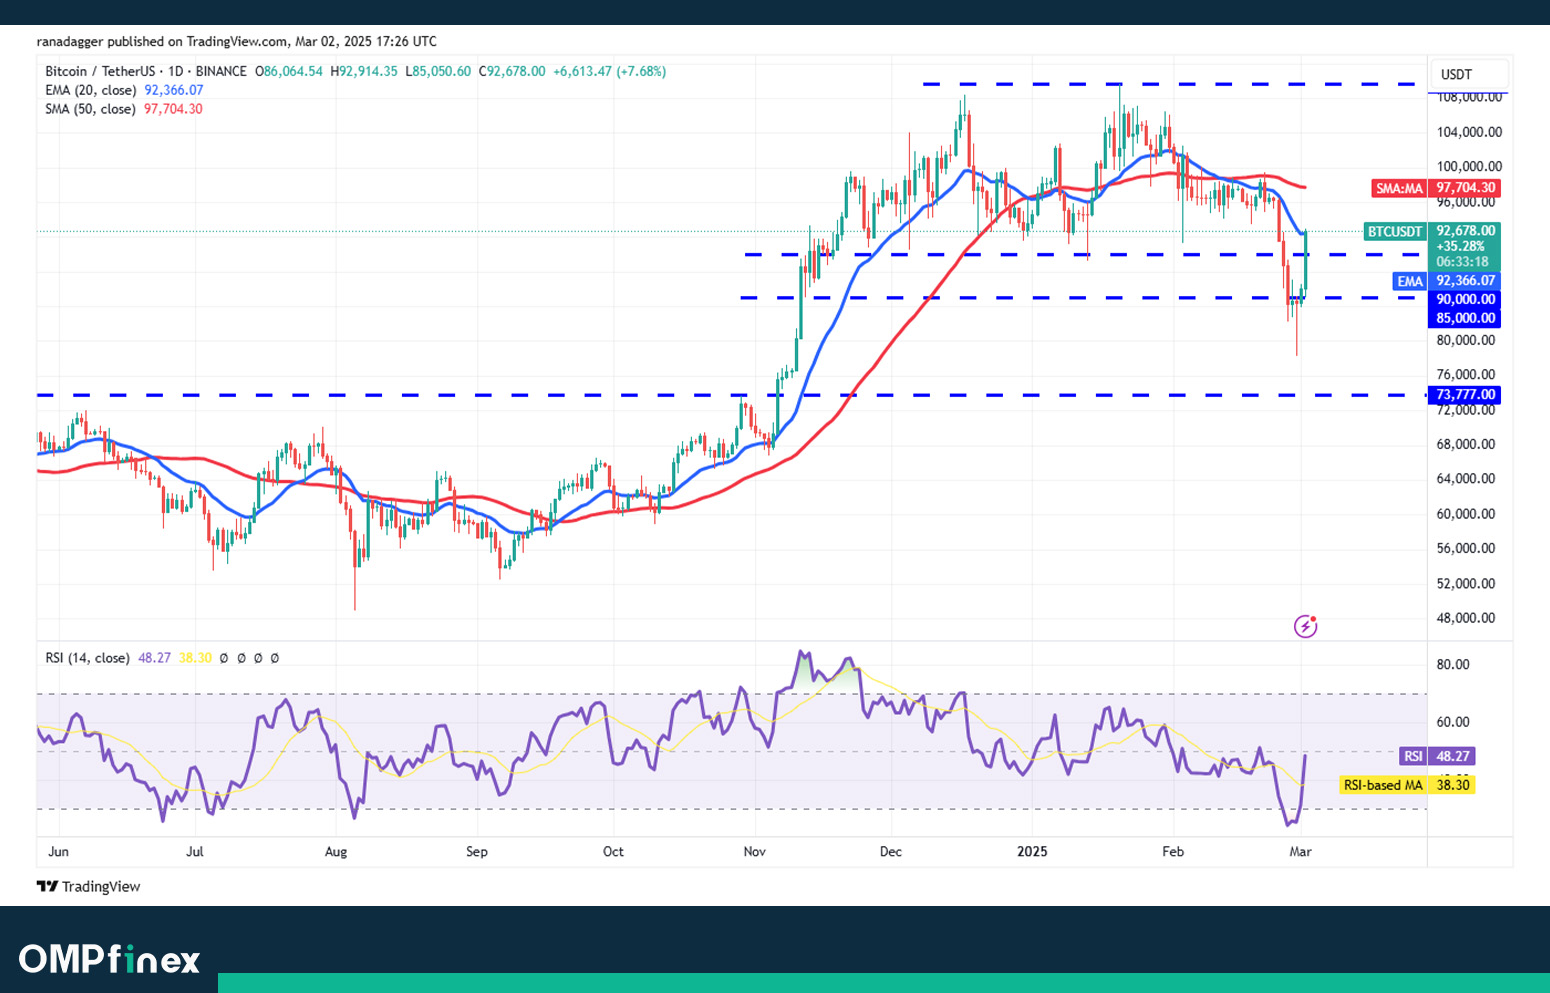Image resolution: width=1550 pixels, height=993 pixels.
Task: Click the purple RSI value tag
Action: pos(1437,756)
